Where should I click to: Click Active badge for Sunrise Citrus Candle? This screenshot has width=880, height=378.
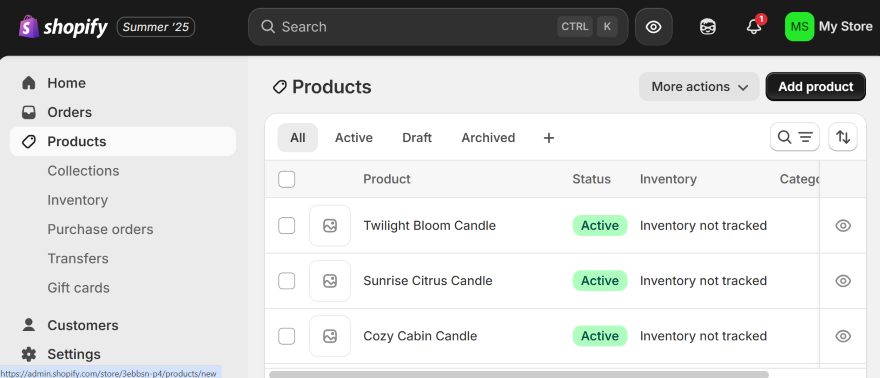tap(600, 280)
